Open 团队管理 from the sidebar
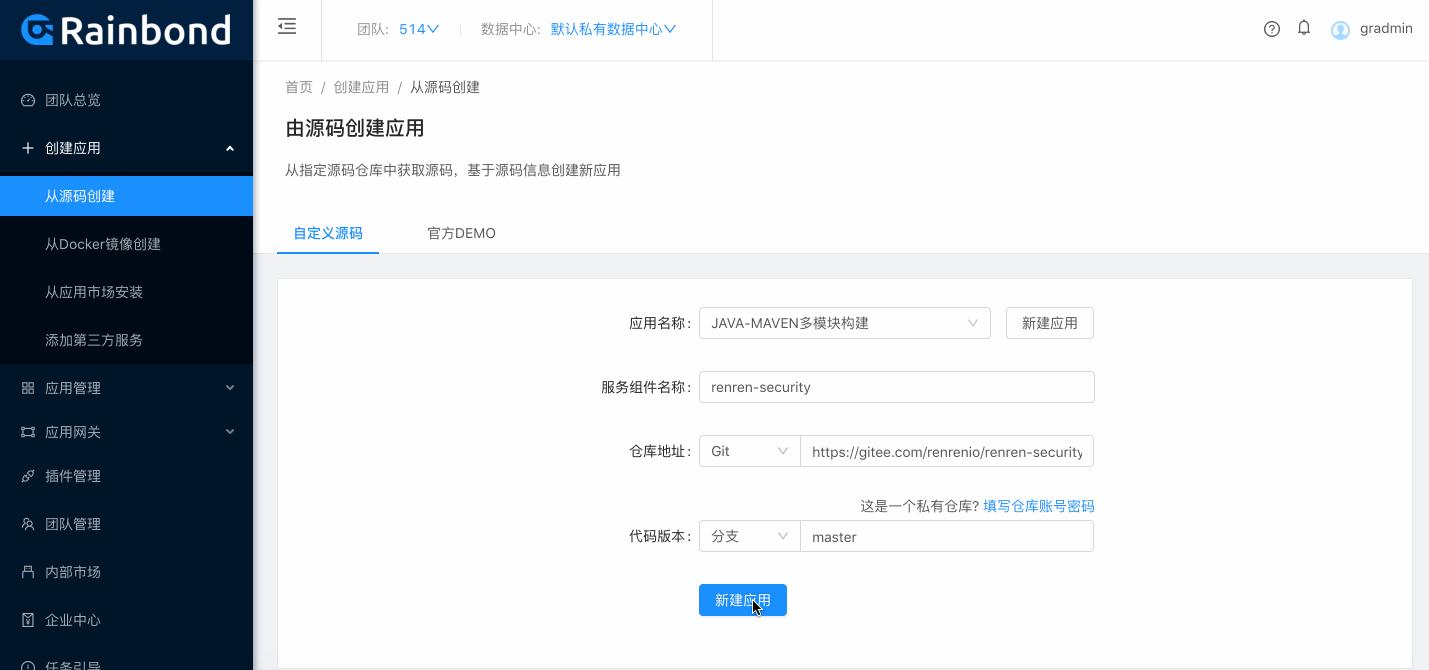 click(74, 524)
